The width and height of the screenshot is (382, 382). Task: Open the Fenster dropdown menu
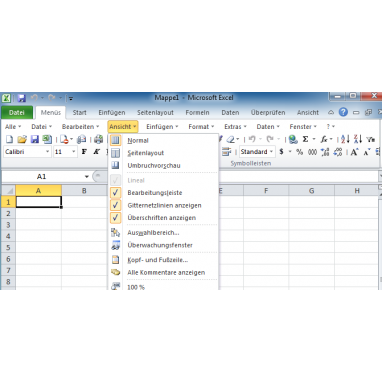(303, 127)
